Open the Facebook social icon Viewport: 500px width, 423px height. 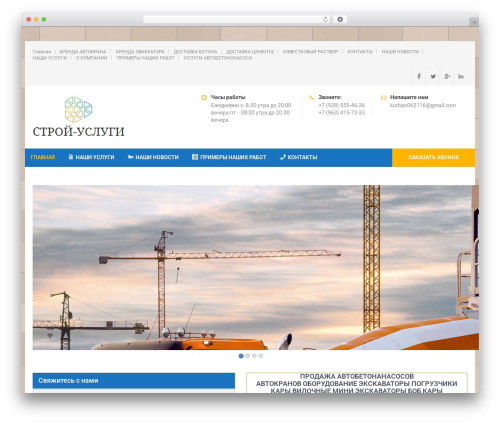coord(419,76)
